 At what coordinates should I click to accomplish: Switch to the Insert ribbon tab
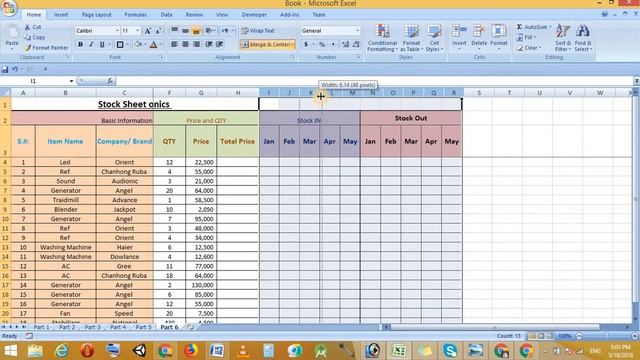point(61,15)
